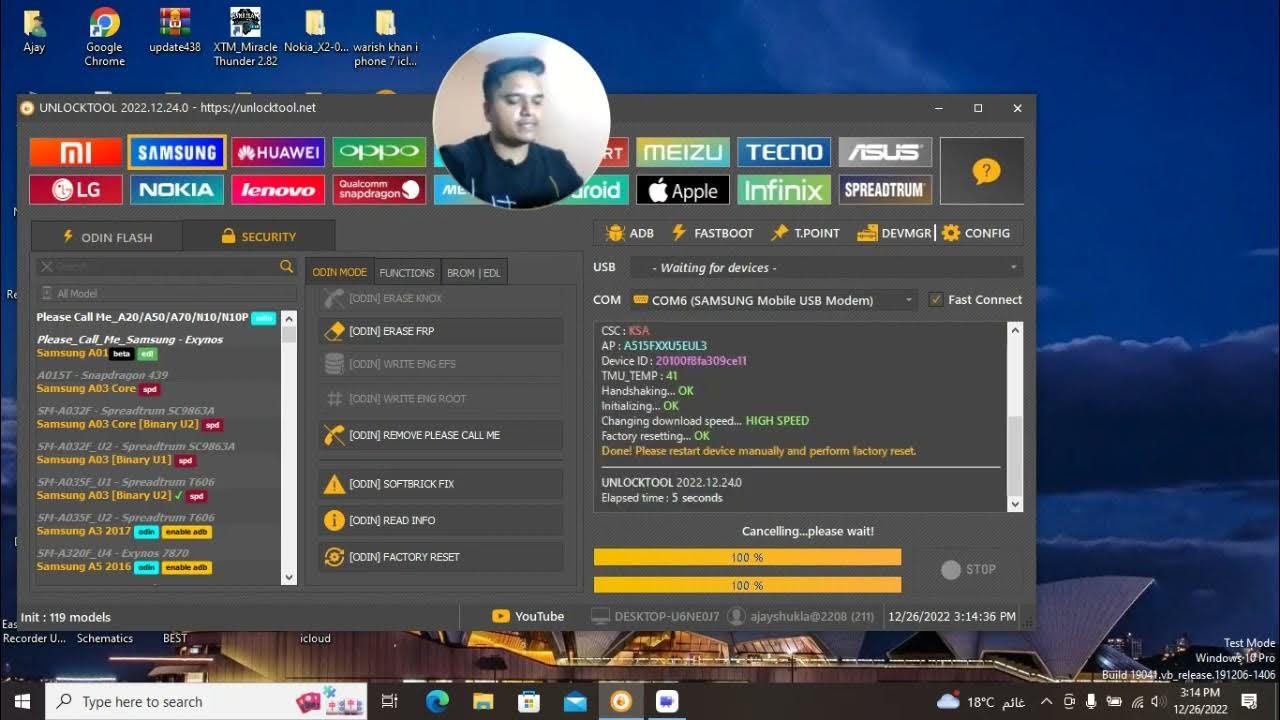Choose the Nokia brand tile
The height and width of the screenshot is (720, 1280).
click(177, 190)
